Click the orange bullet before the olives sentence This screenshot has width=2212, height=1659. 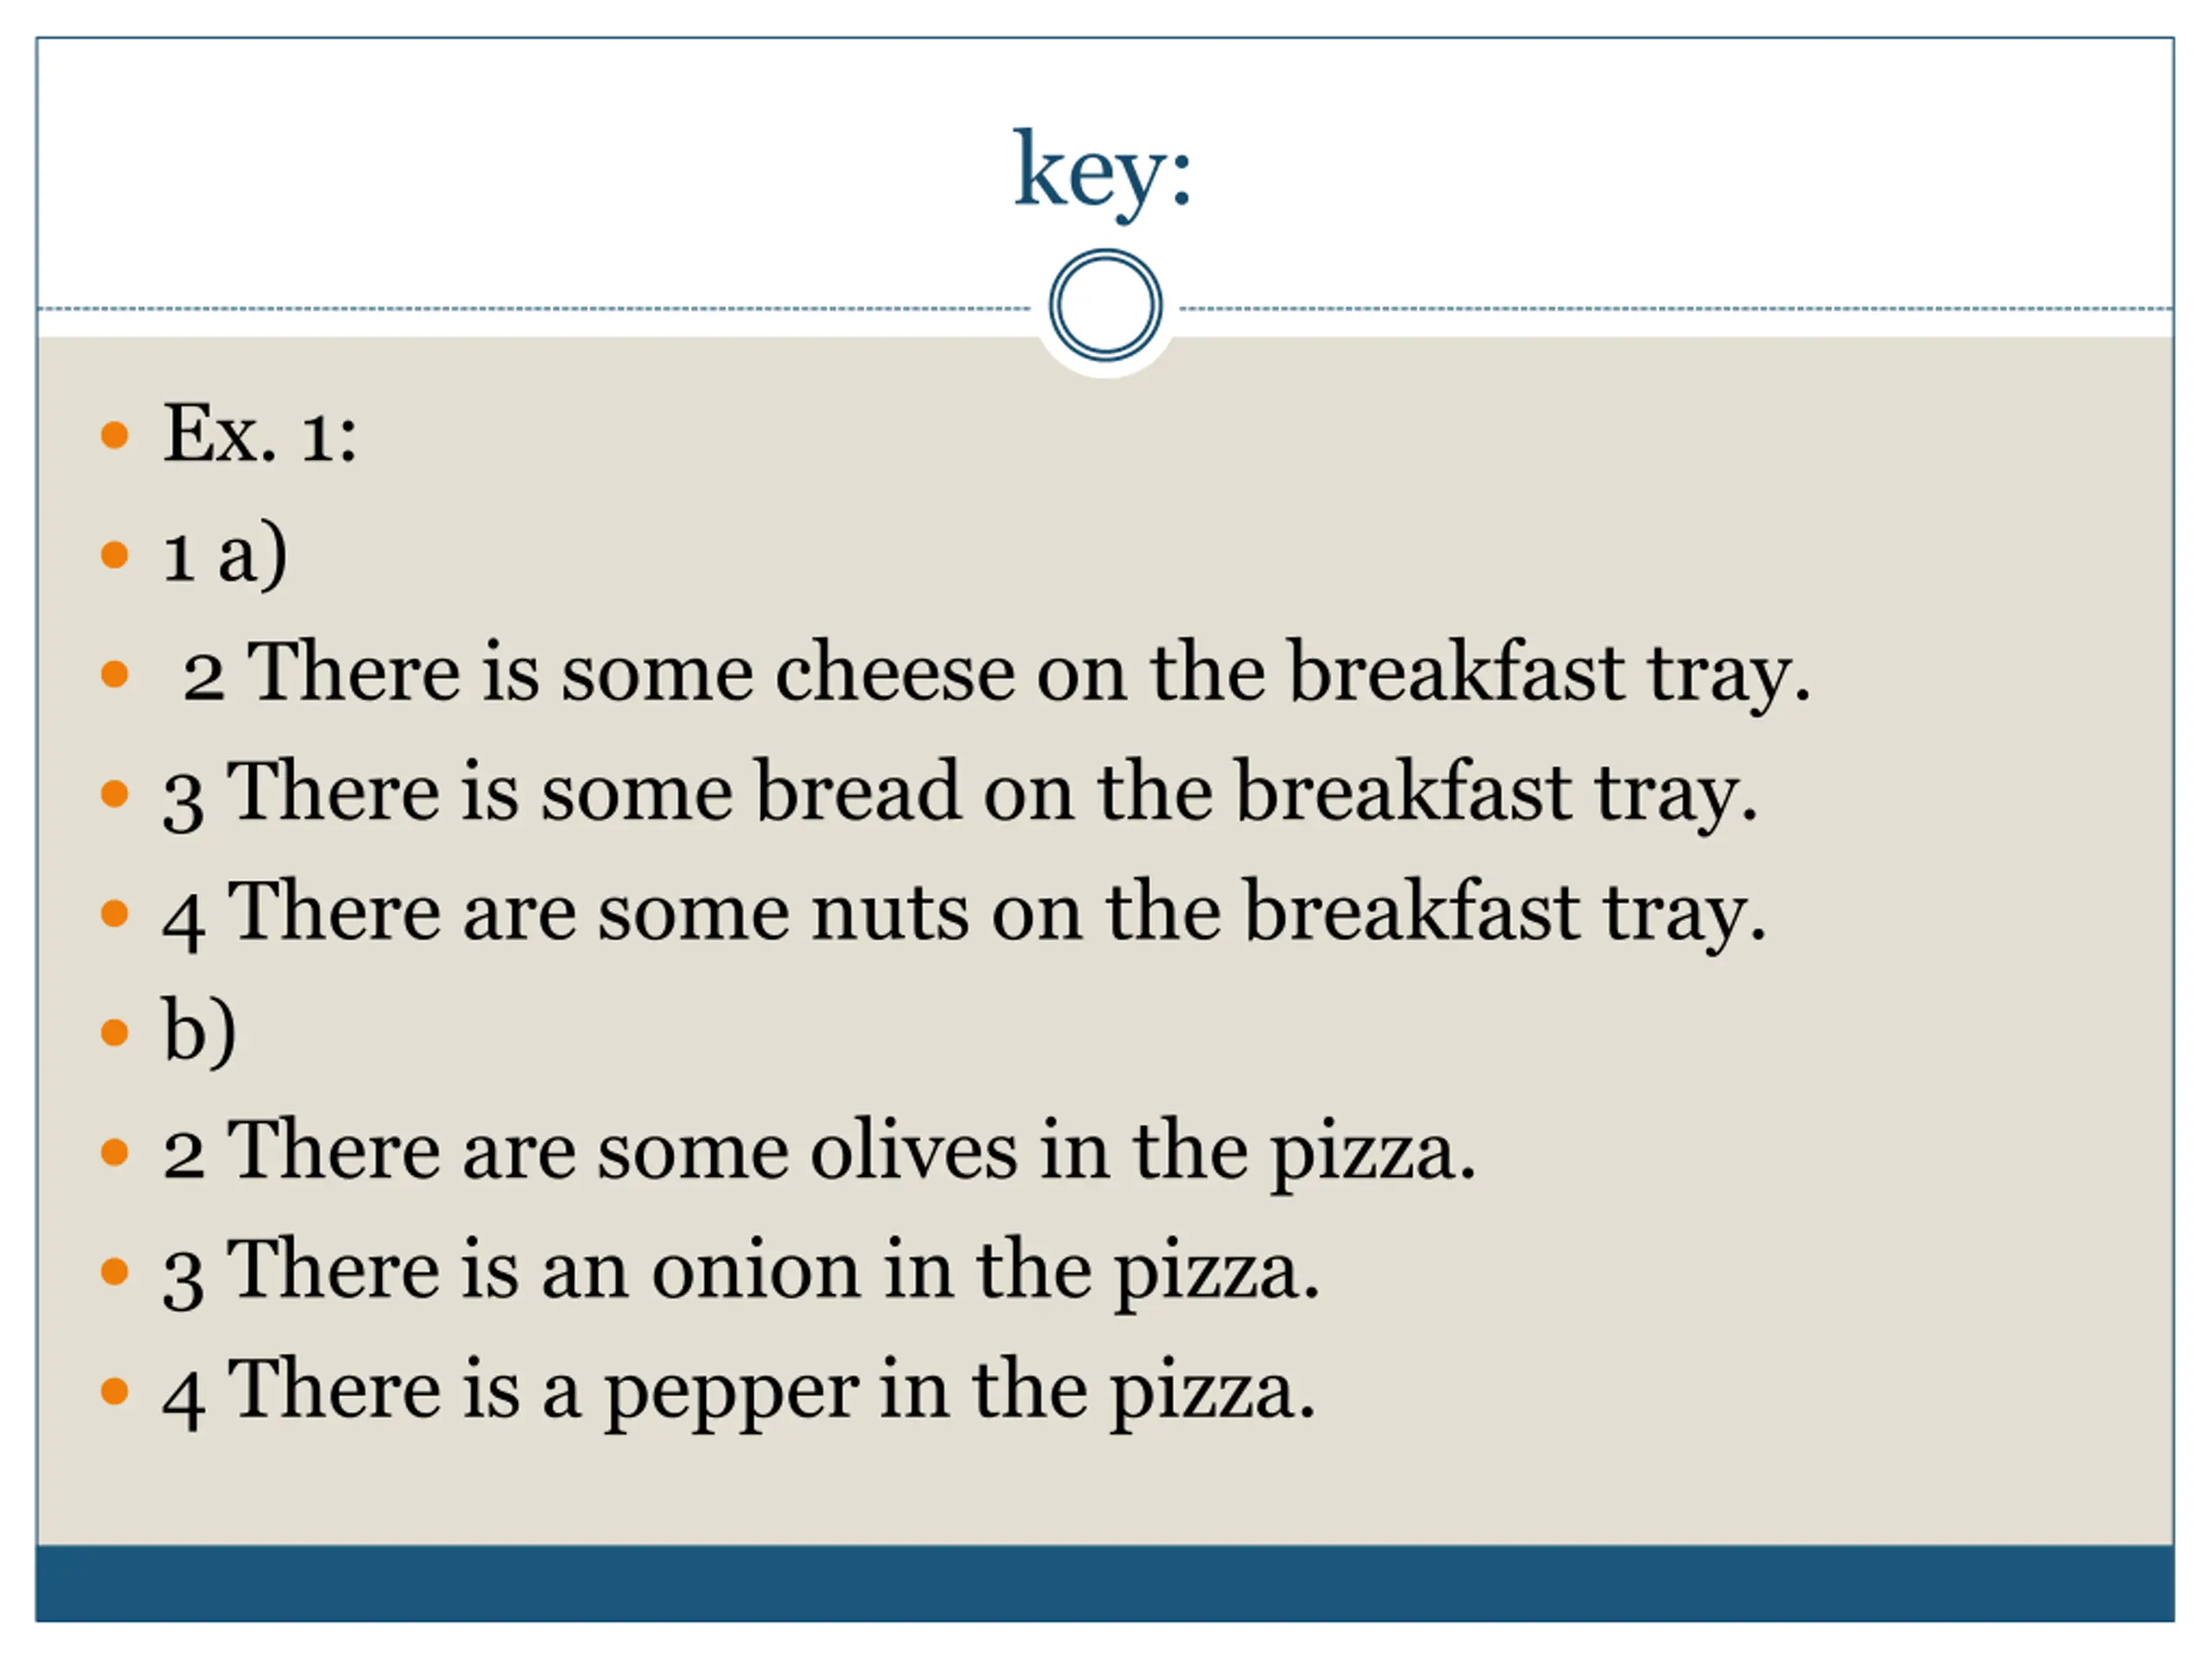pyautogui.click(x=115, y=1153)
